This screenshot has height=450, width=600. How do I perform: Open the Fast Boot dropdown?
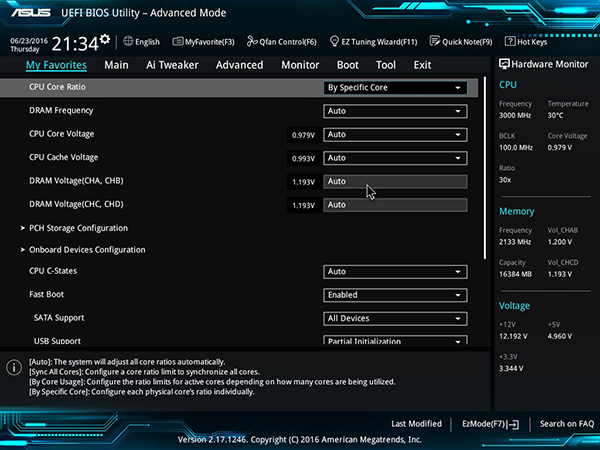coord(395,295)
